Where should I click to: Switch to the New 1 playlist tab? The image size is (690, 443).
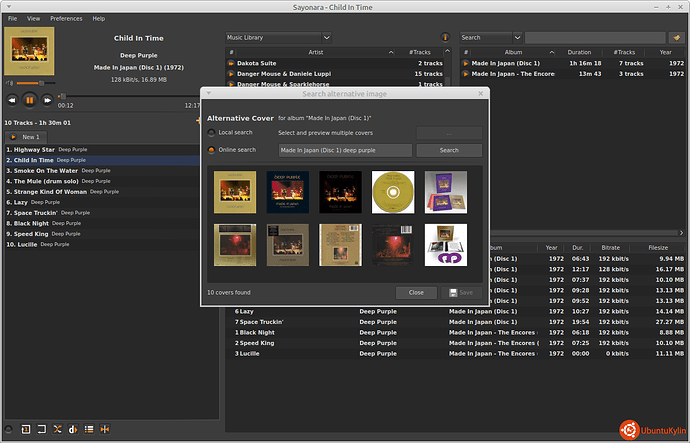coord(26,137)
